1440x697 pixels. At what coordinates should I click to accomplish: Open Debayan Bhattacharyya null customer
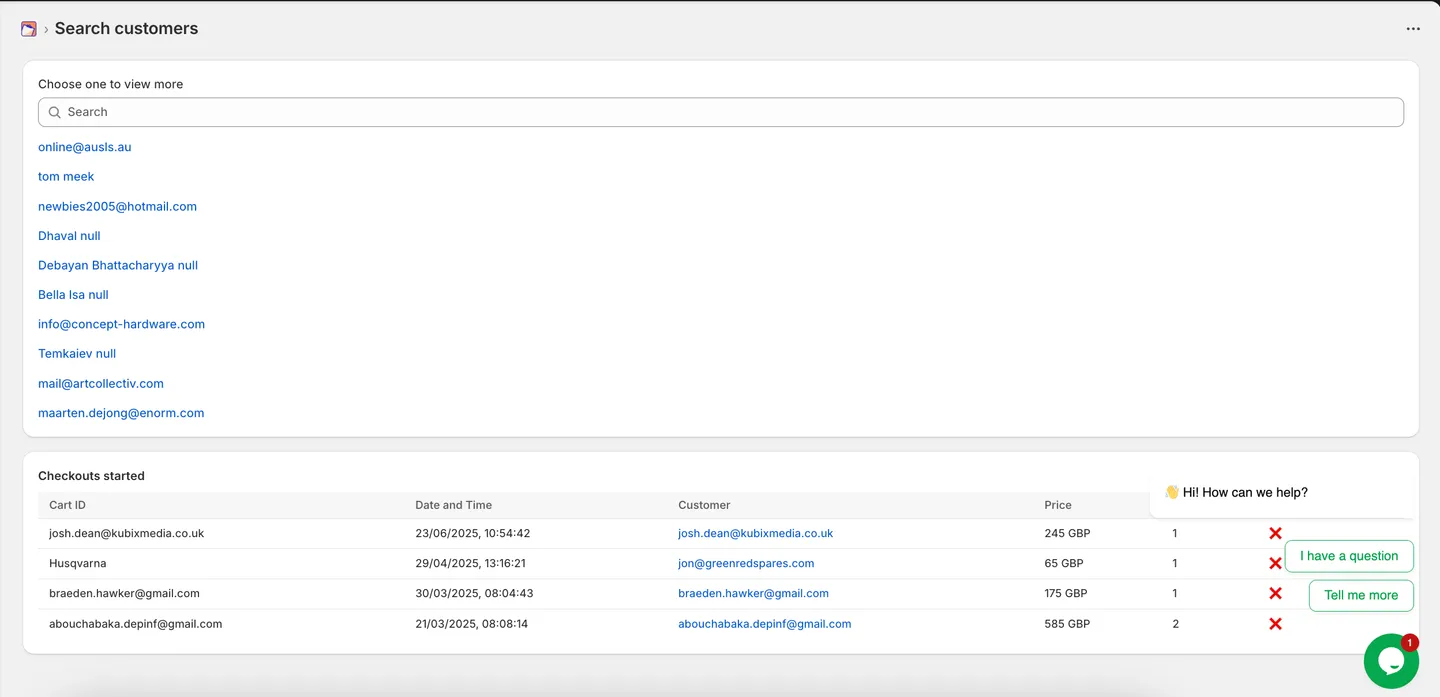118,265
